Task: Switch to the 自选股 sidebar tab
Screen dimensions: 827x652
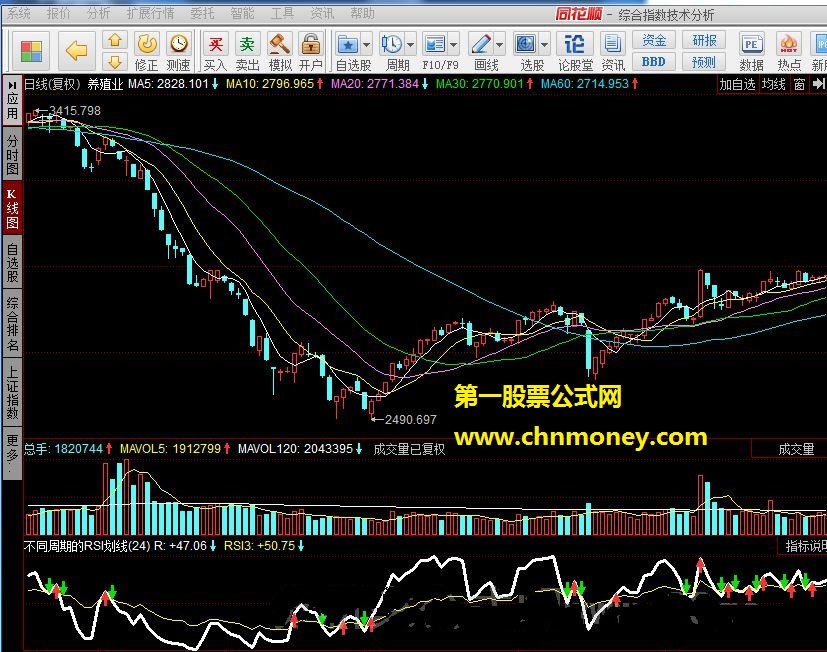Action: [12, 262]
